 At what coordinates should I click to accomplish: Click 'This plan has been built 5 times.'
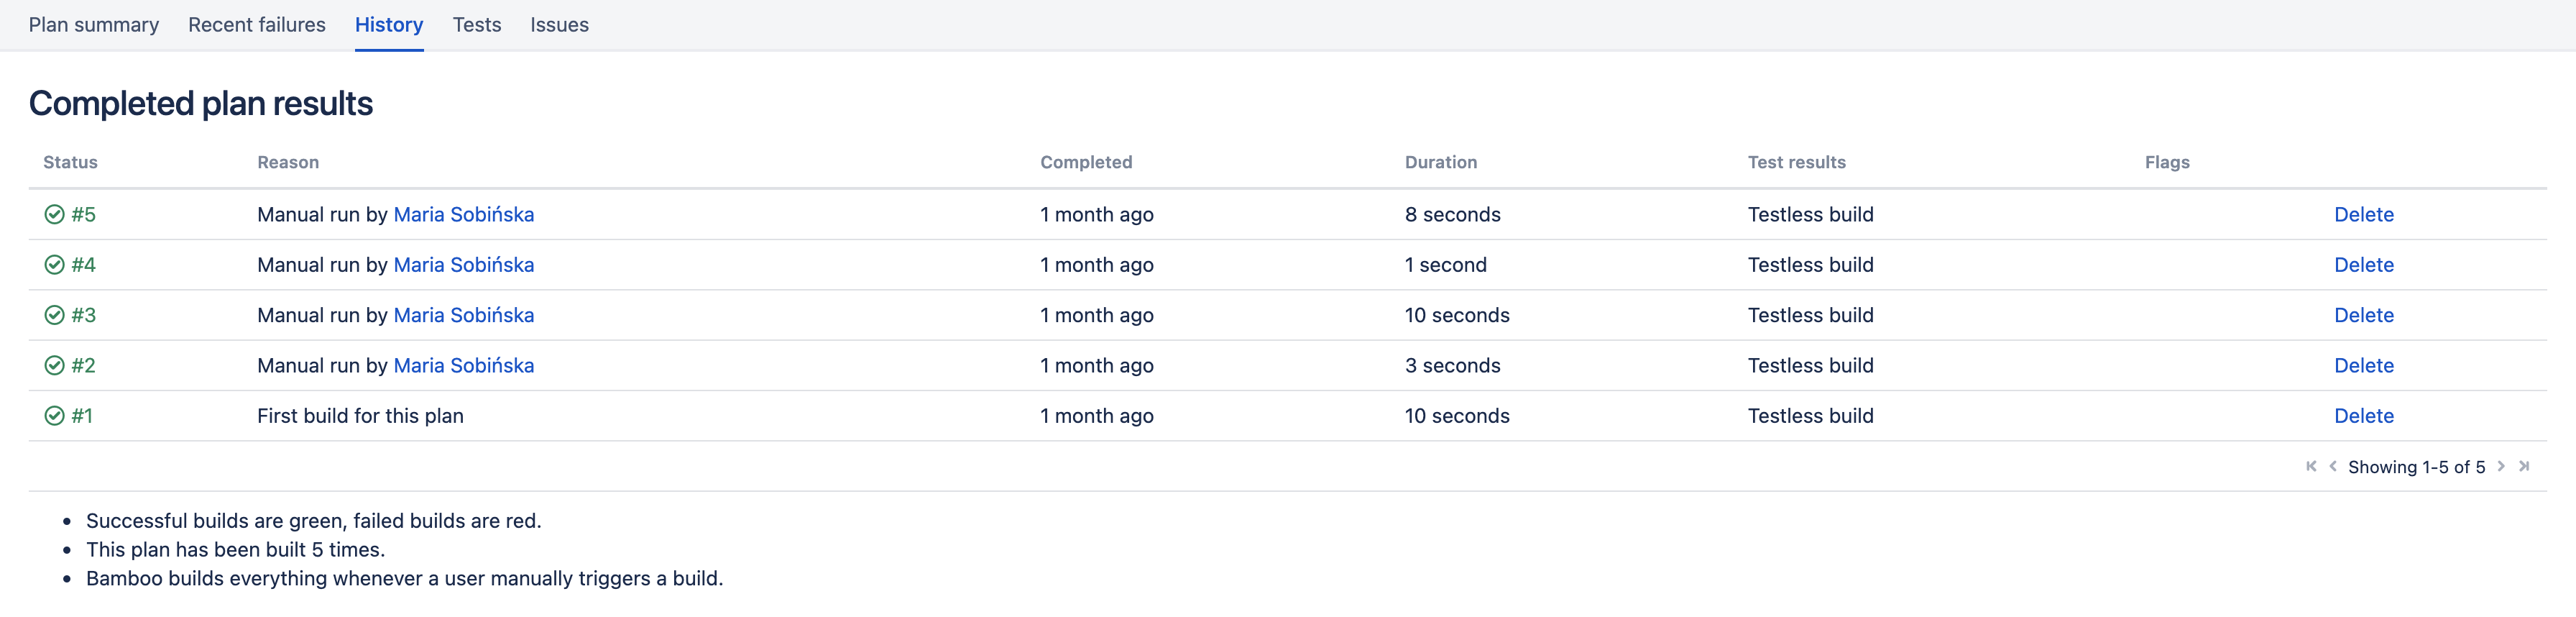point(235,550)
